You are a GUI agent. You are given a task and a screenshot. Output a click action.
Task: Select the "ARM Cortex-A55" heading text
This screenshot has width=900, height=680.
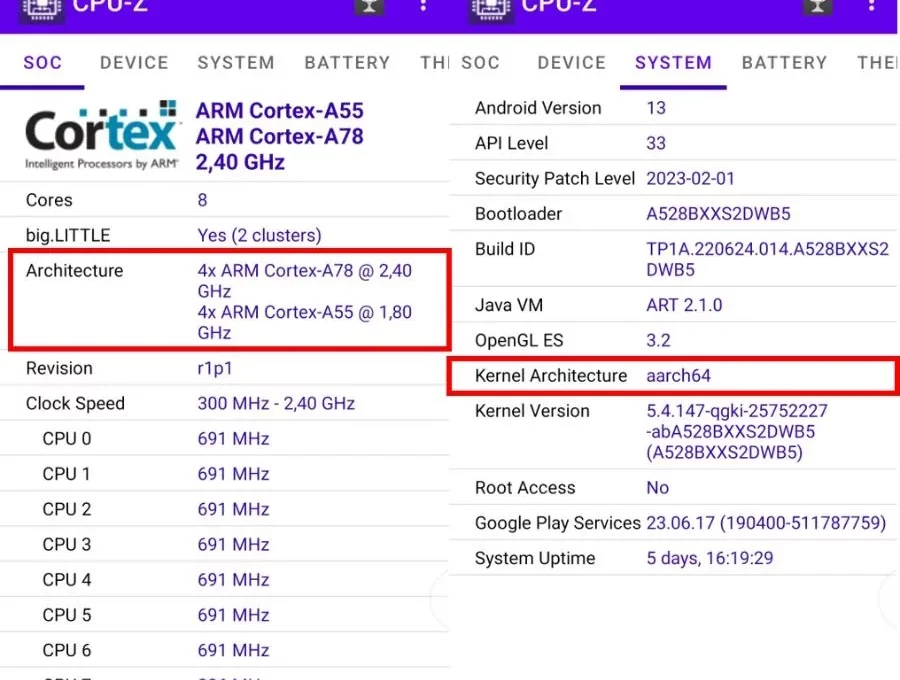click(280, 110)
